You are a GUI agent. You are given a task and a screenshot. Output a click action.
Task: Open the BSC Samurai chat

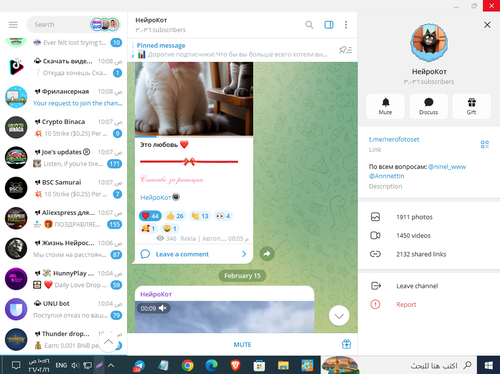coord(63,188)
